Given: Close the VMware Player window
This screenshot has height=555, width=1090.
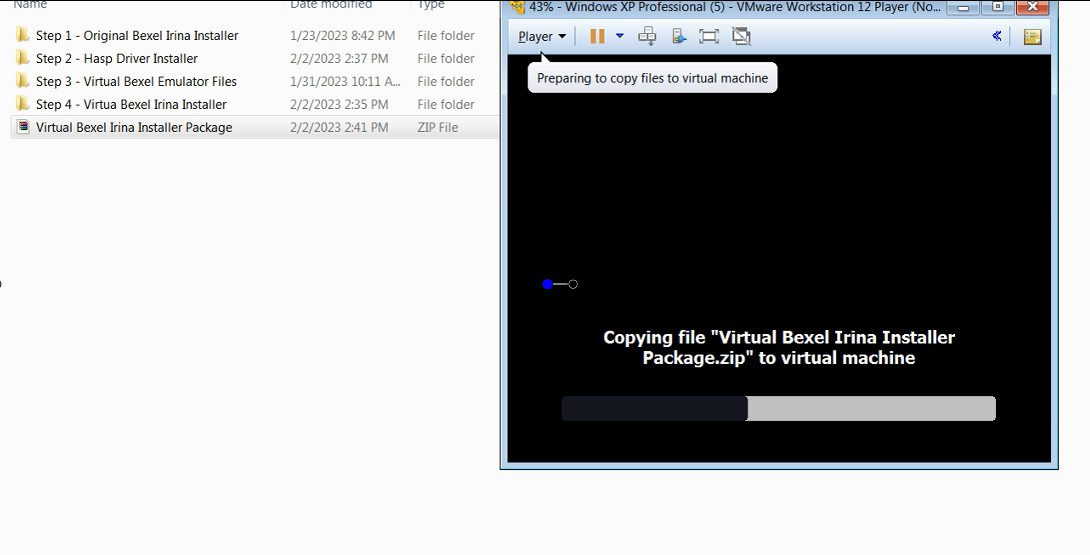Looking at the screenshot, I should (1033, 7).
